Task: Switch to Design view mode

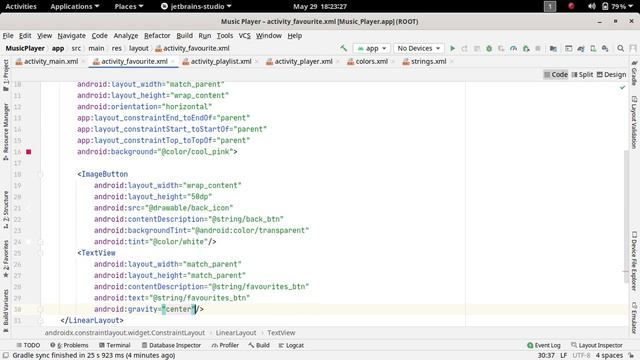Action: point(611,74)
